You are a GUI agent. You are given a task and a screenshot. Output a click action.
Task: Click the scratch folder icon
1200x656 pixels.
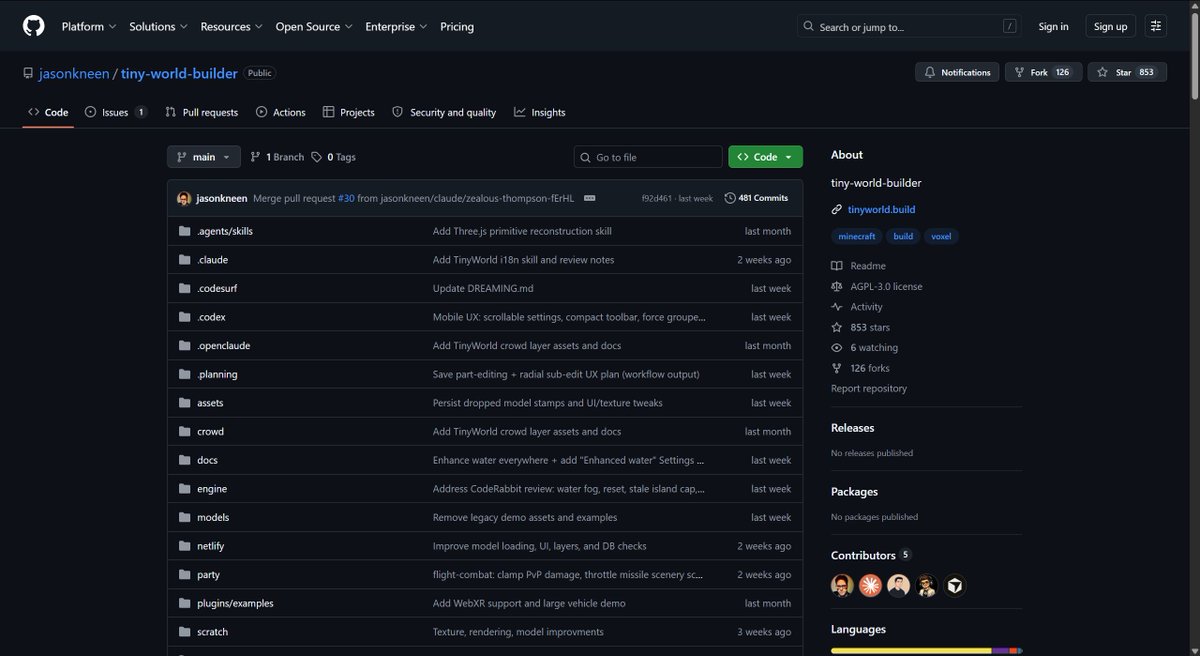tap(184, 632)
